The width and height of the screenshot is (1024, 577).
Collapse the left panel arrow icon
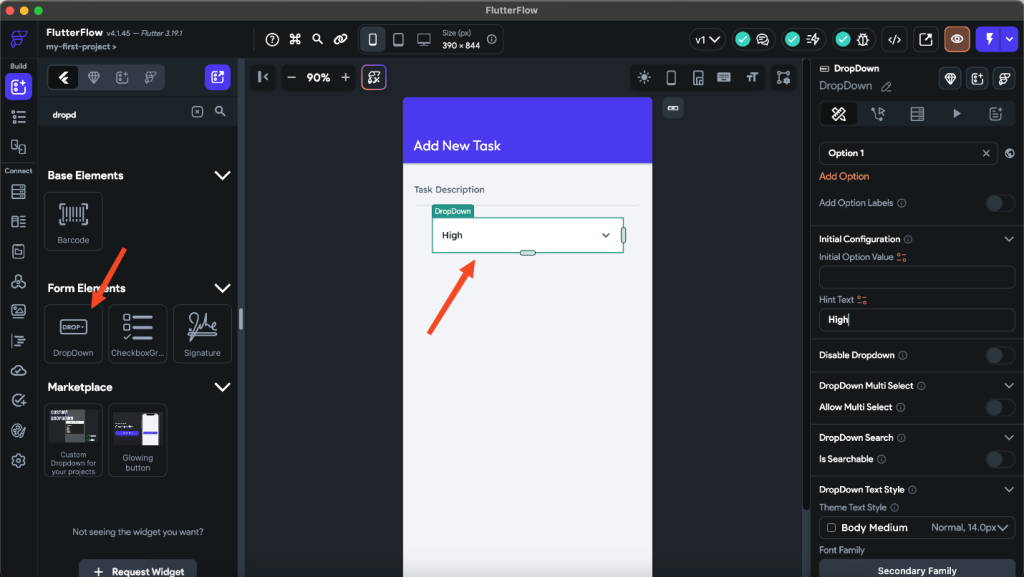coord(263,78)
